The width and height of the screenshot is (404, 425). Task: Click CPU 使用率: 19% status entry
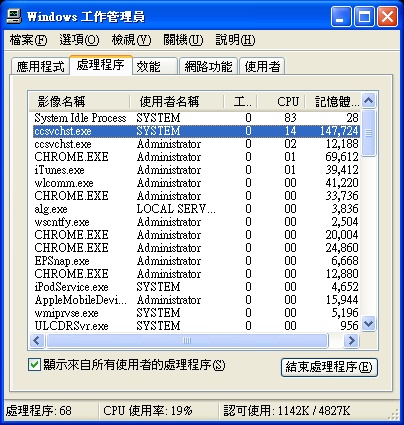[148, 411]
